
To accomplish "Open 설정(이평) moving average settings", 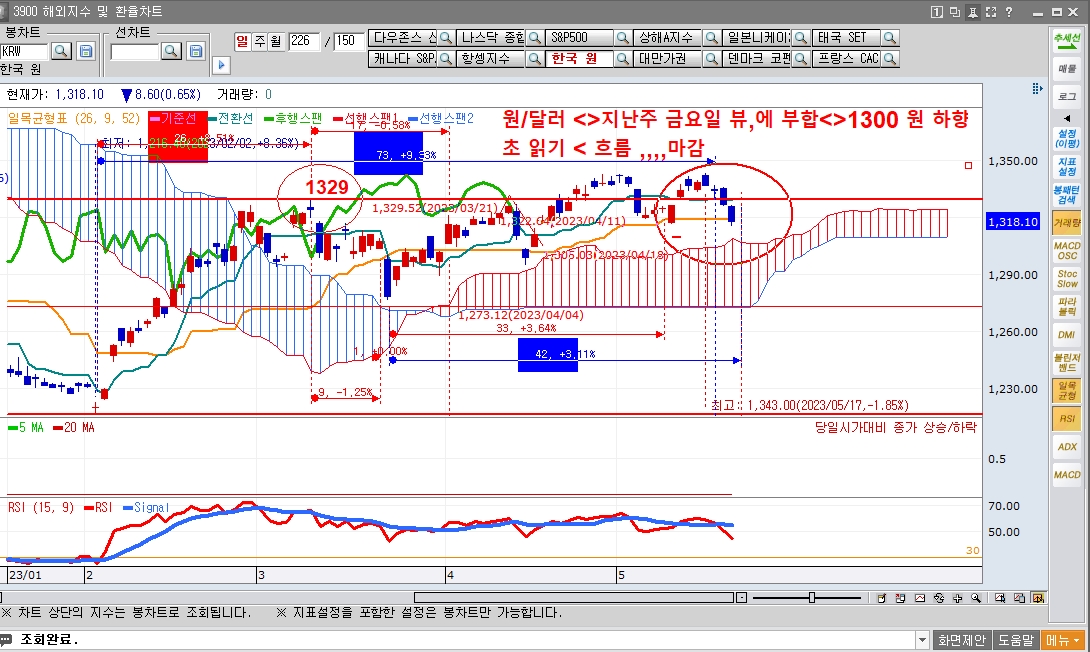I will coord(1067,138).
